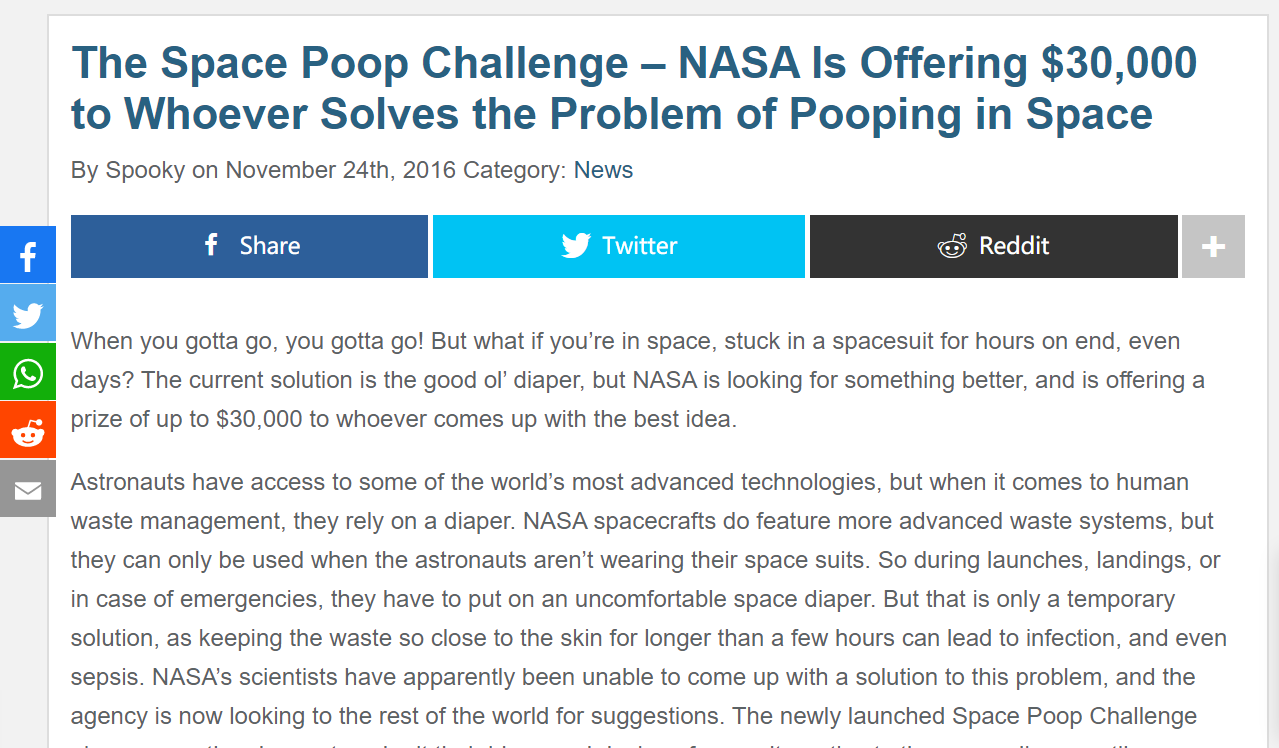Email the article using the gray envelope icon
This screenshot has width=1279, height=748.
tap(28, 489)
